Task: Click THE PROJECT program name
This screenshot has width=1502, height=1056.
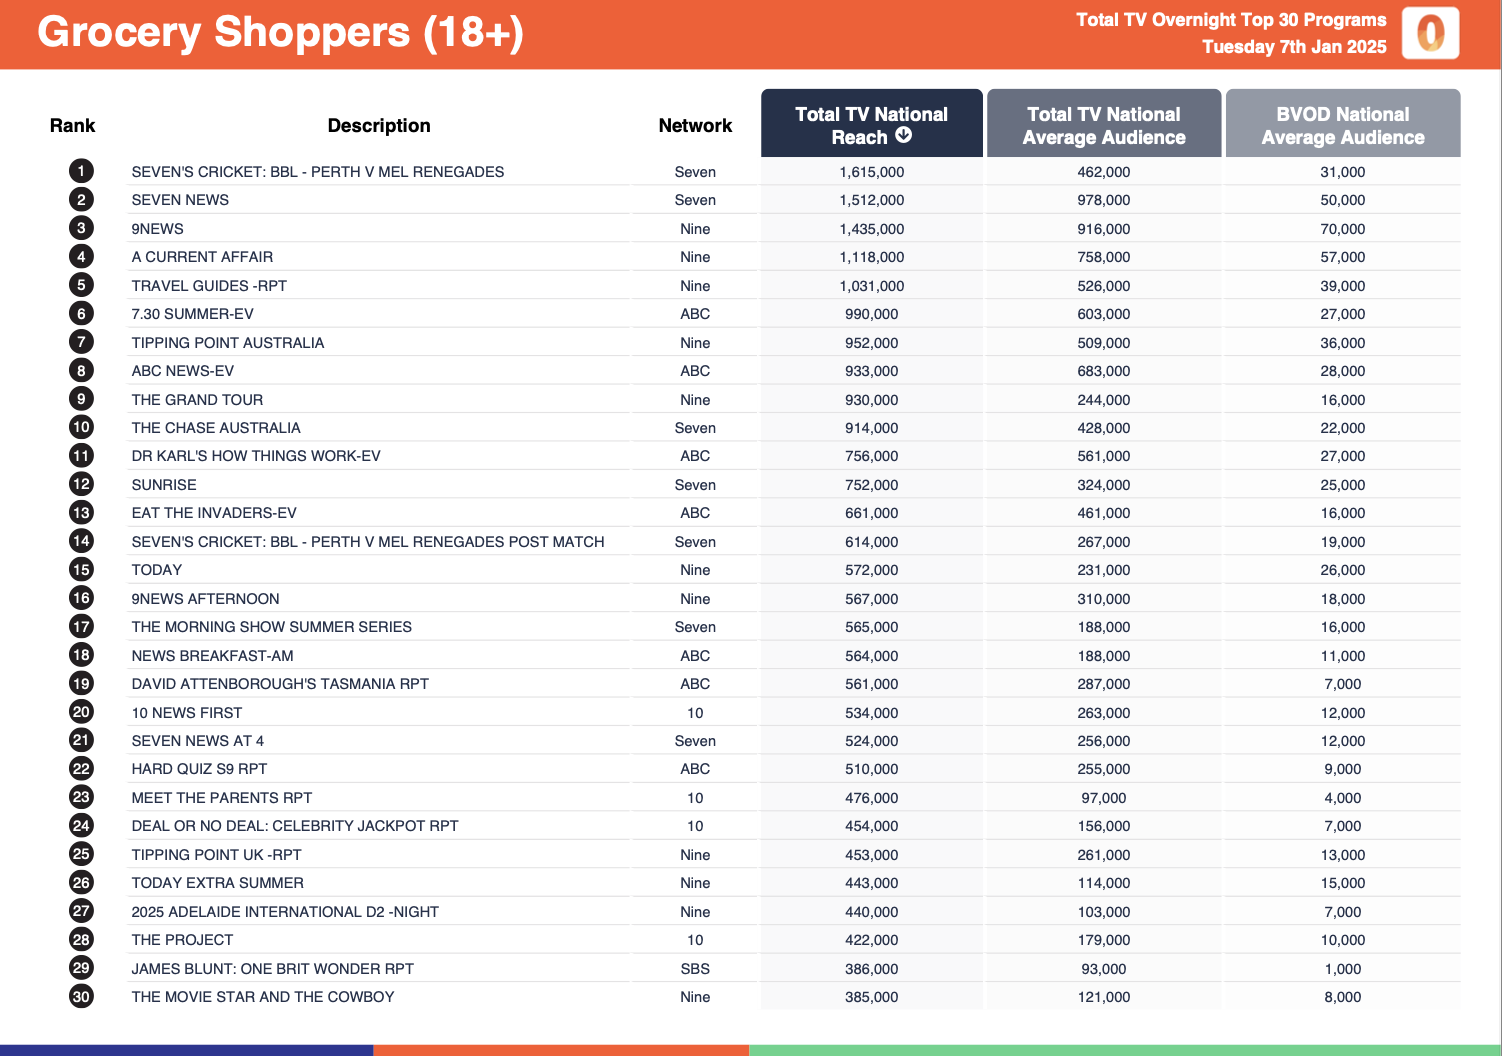Action: pyautogui.click(x=182, y=940)
